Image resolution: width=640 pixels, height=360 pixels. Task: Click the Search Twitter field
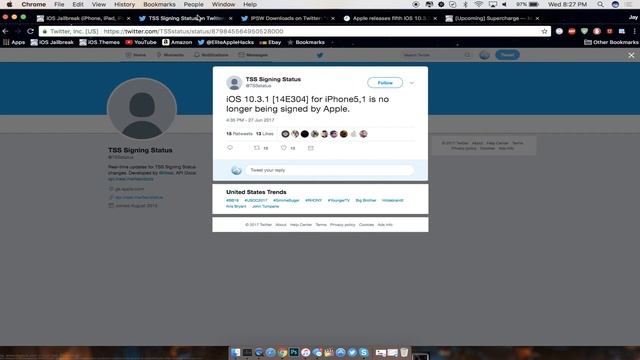pyautogui.click(x=435, y=55)
